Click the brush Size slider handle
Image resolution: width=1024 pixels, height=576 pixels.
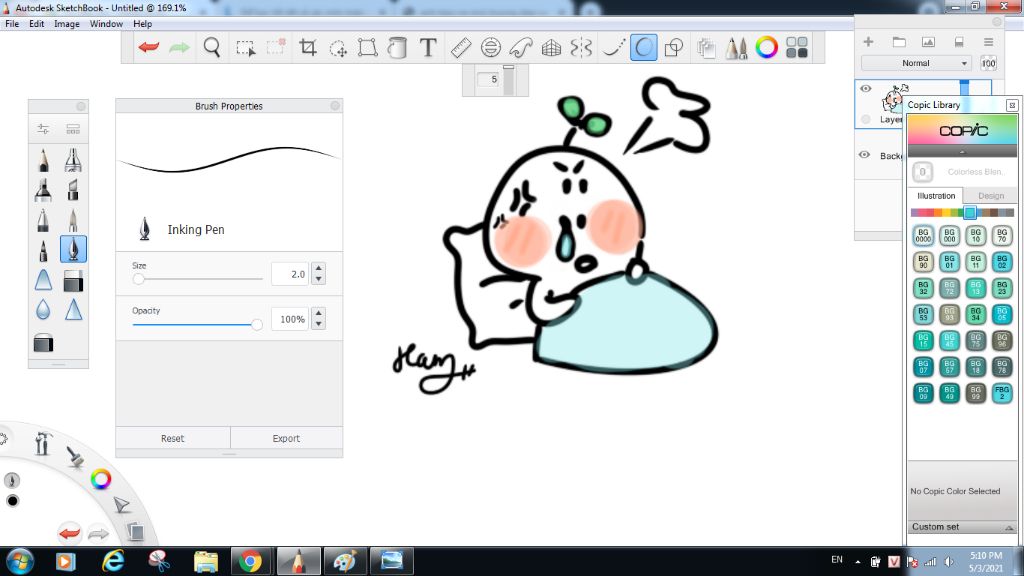tap(138, 279)
